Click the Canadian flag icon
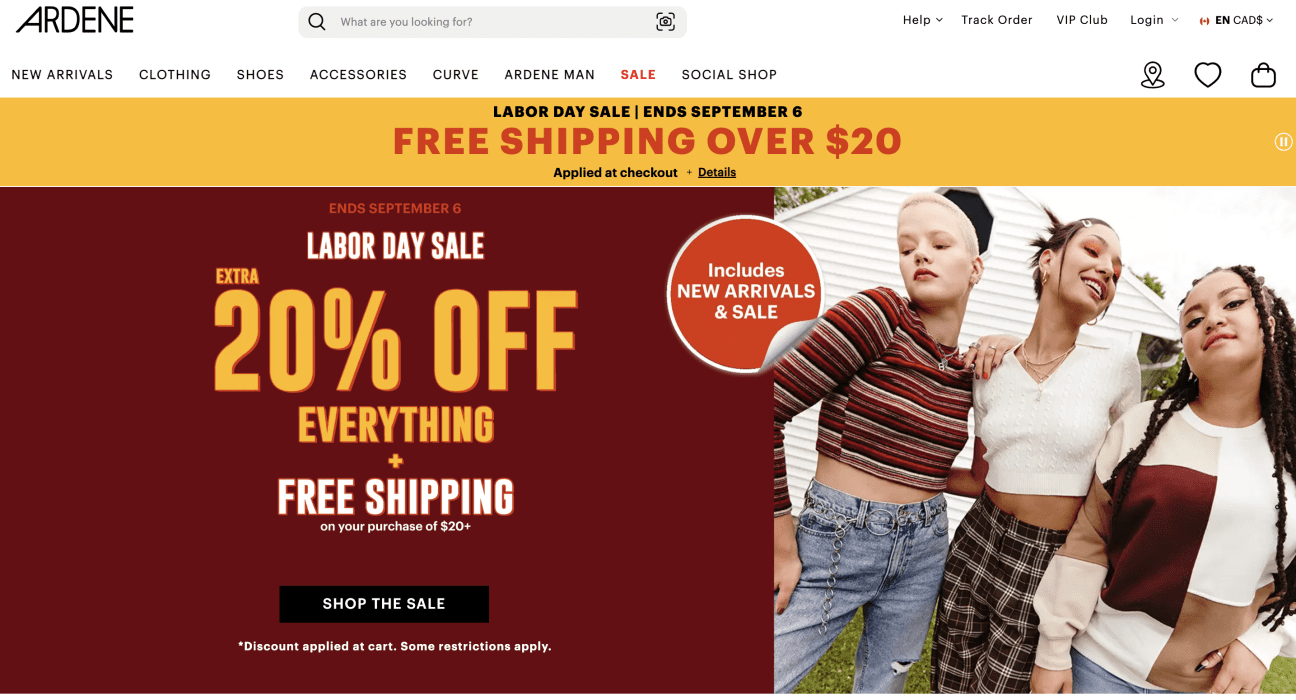1296x700 pixels. coord(1205,21)
